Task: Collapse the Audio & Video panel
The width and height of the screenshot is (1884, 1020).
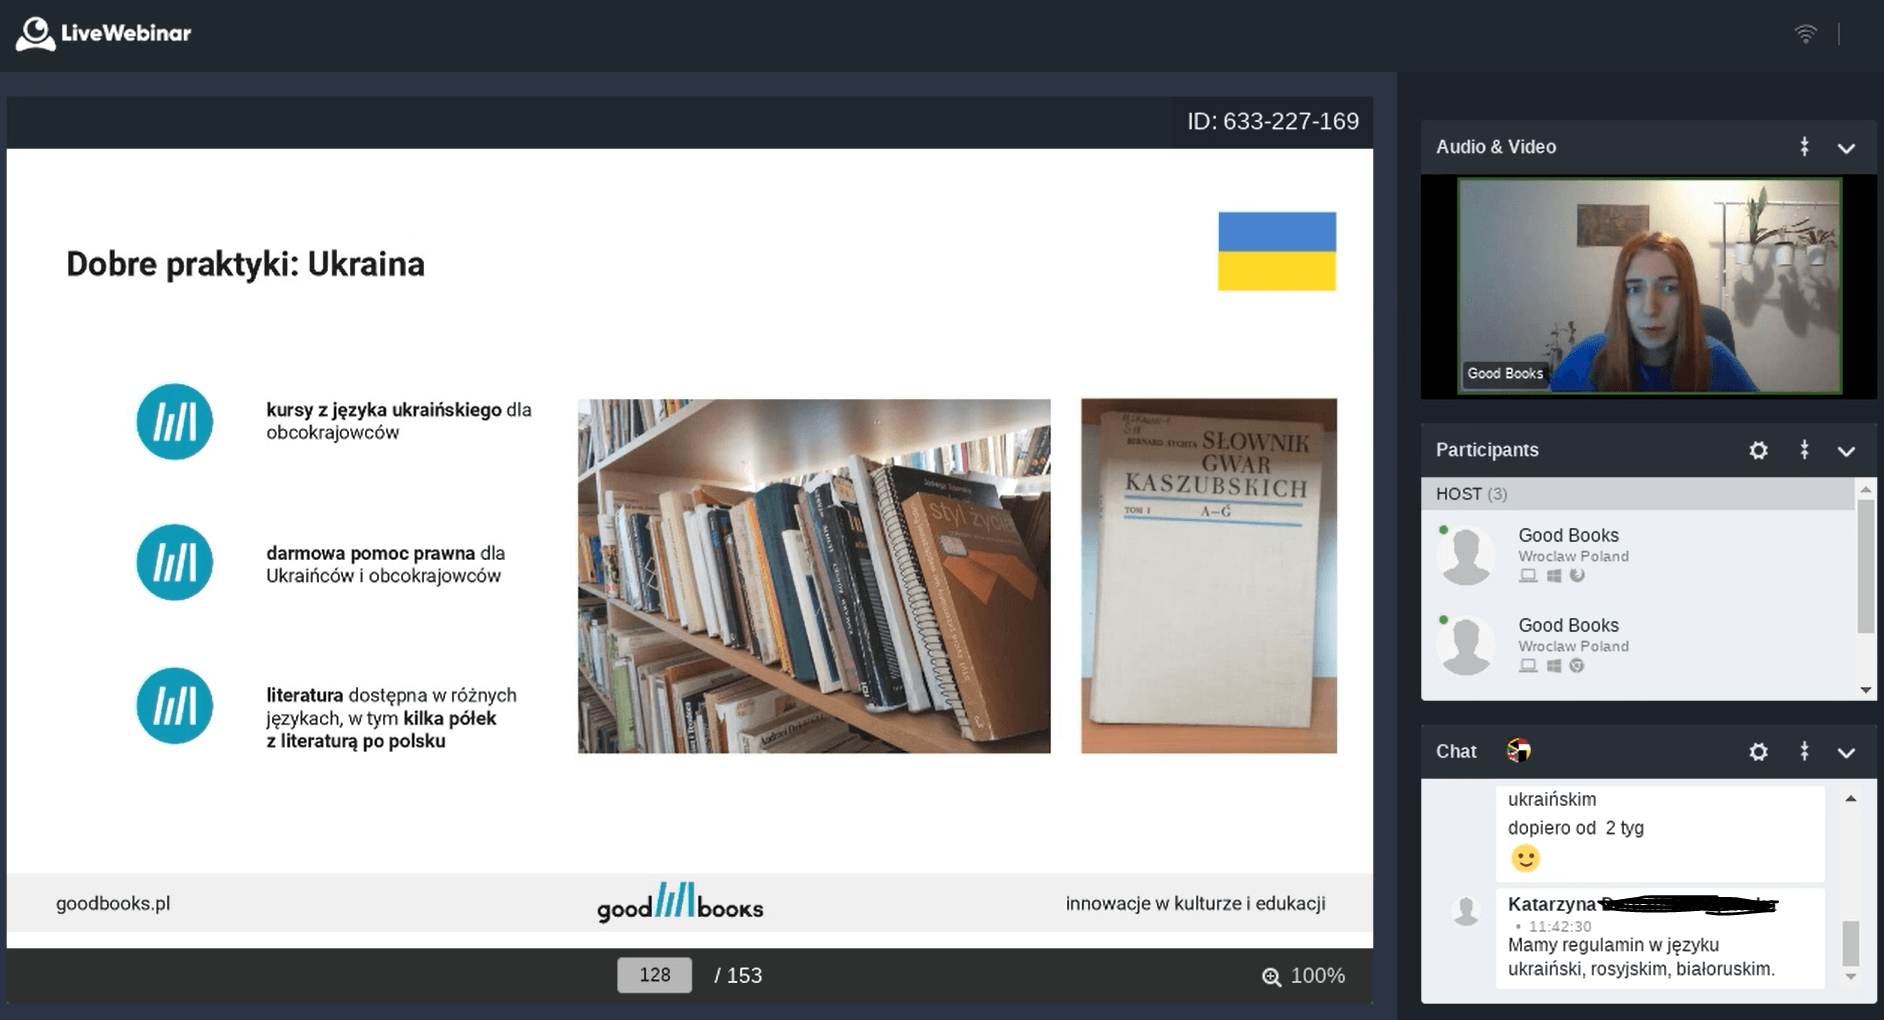Action: click(1846, 148)
